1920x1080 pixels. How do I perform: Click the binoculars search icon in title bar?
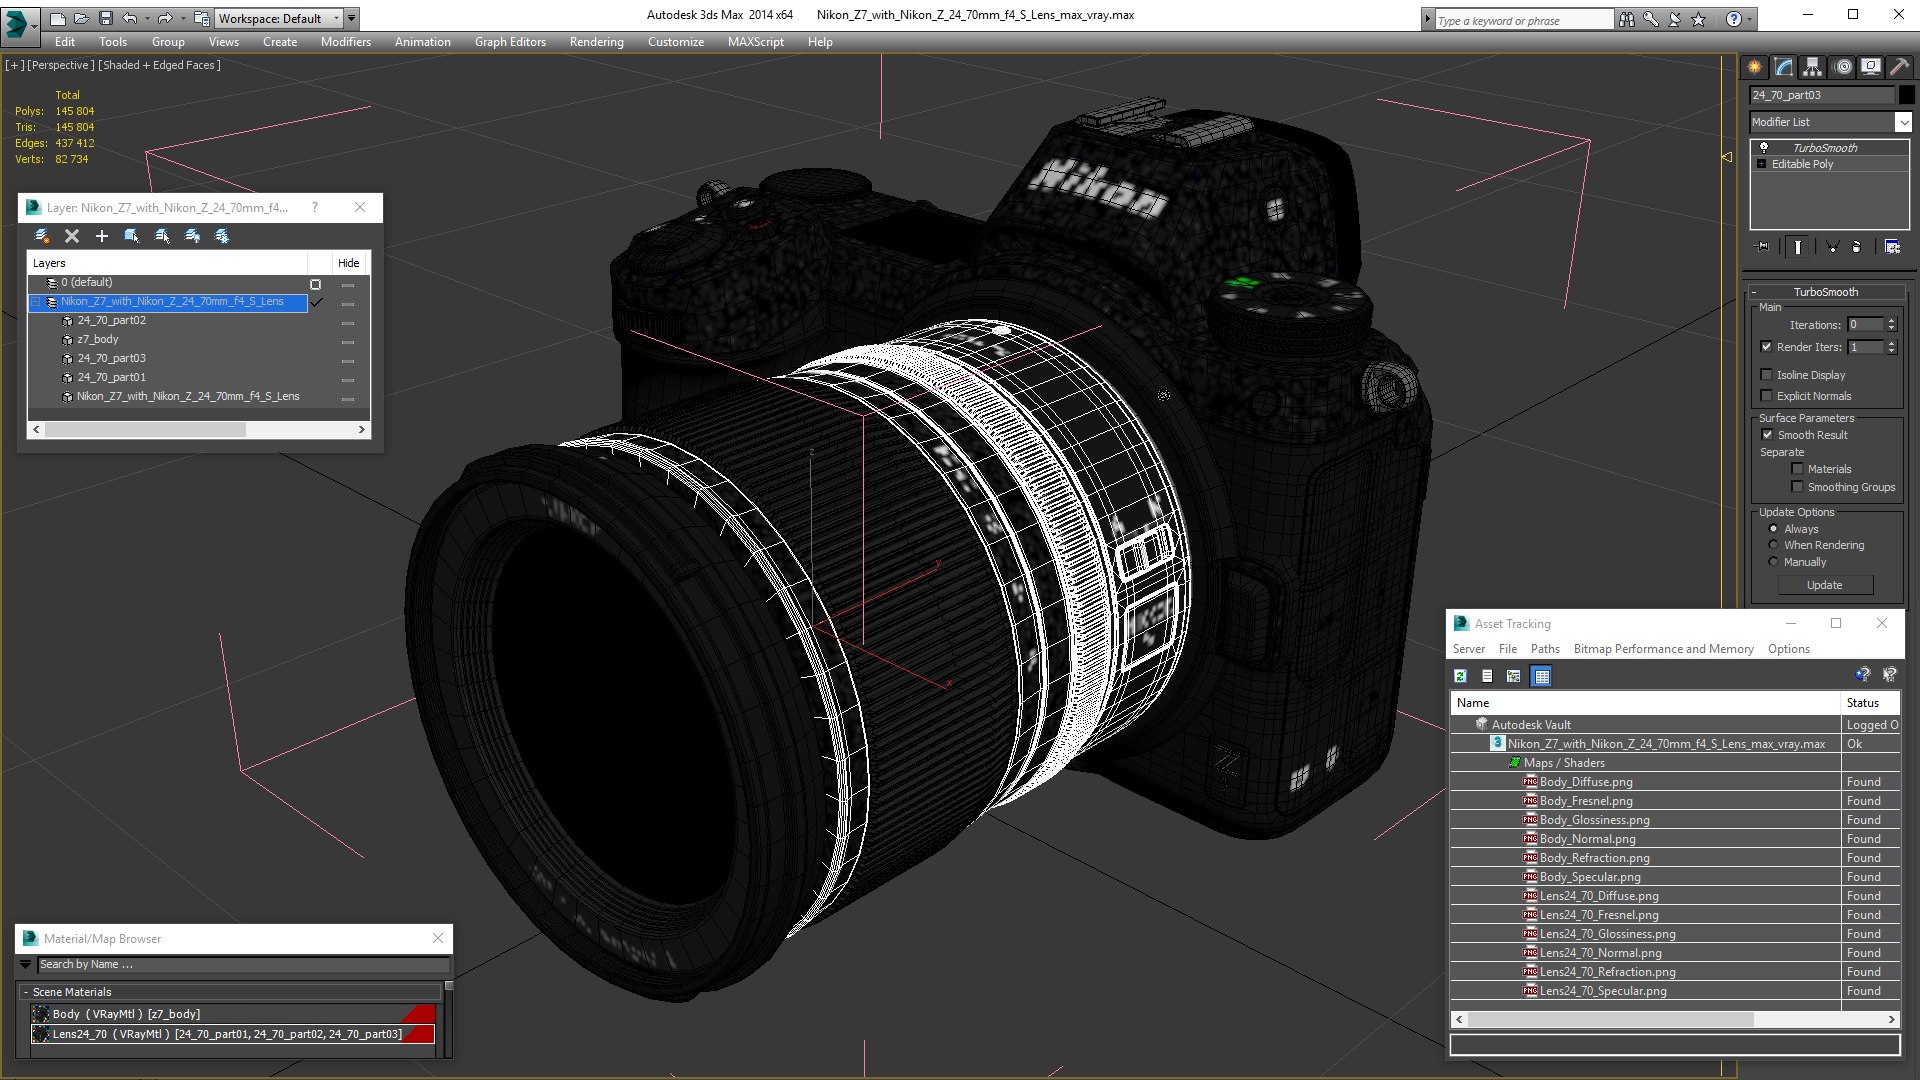(x=1627, y=19)
